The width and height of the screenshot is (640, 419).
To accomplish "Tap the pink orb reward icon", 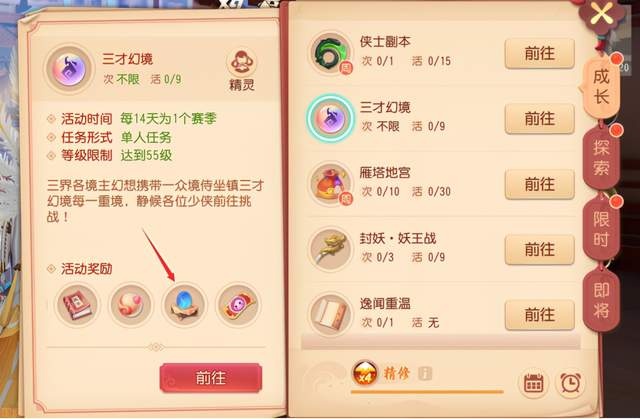I will coord(130,305).
